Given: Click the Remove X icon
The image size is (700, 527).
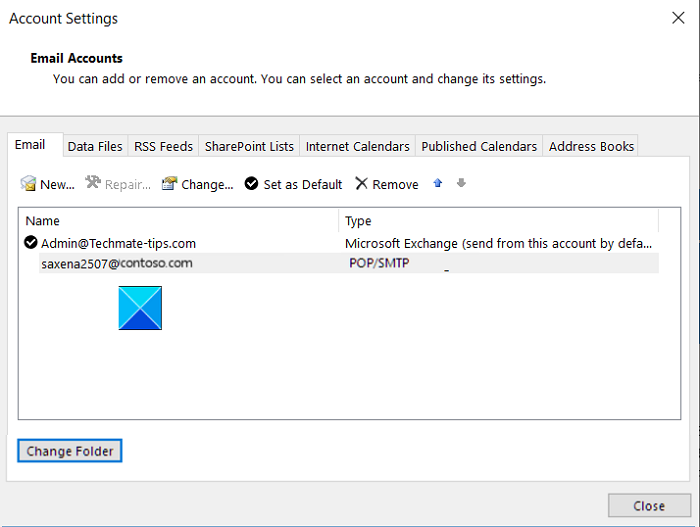Looking at the screenshot, I should point(362,184).
